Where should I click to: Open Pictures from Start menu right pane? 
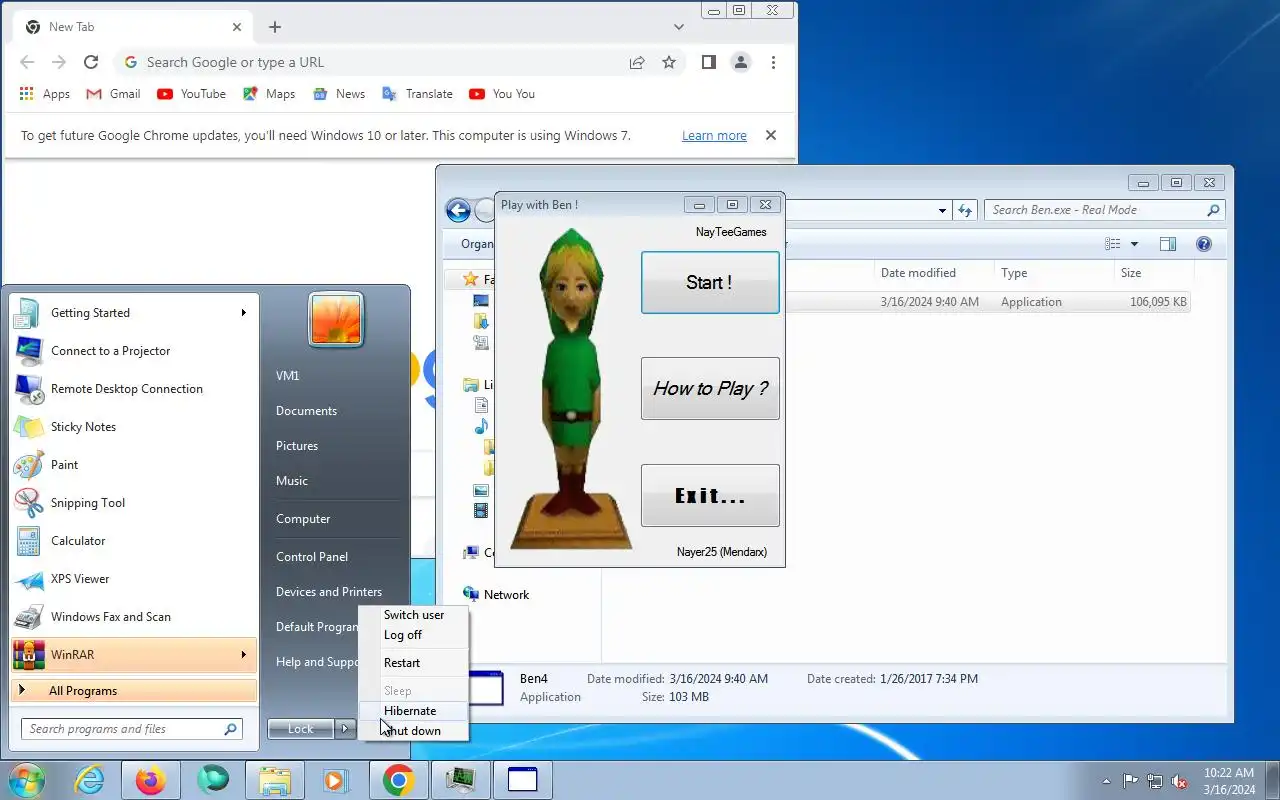pos(297,446)
